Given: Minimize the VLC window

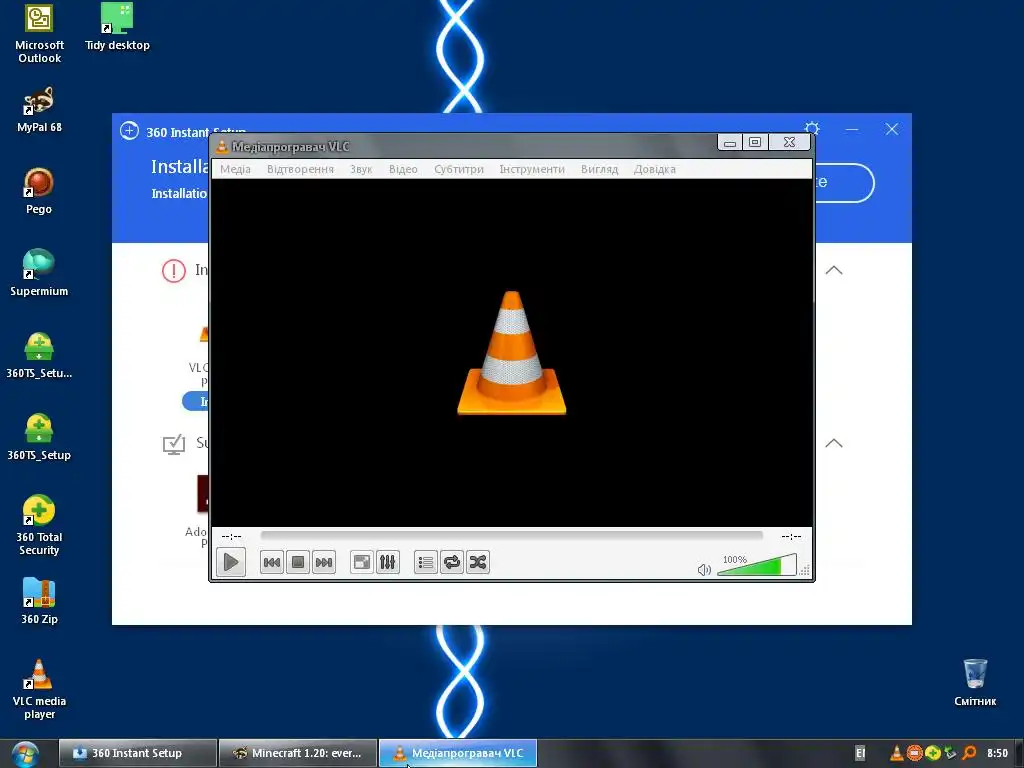Looking at the screenshot, I should [x=730, y=142].
